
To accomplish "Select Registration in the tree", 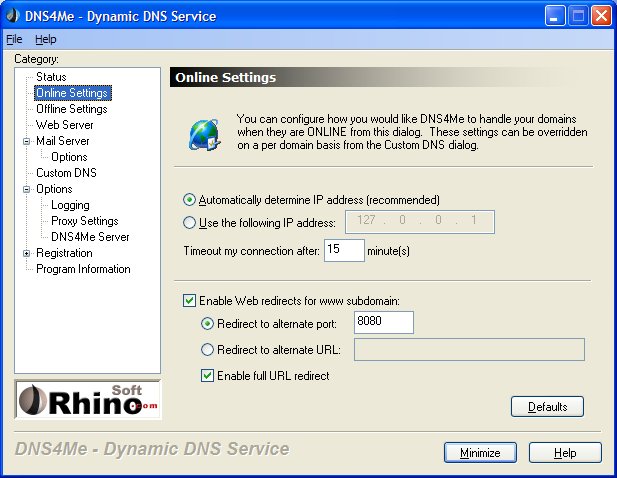I will pos(64,253).
